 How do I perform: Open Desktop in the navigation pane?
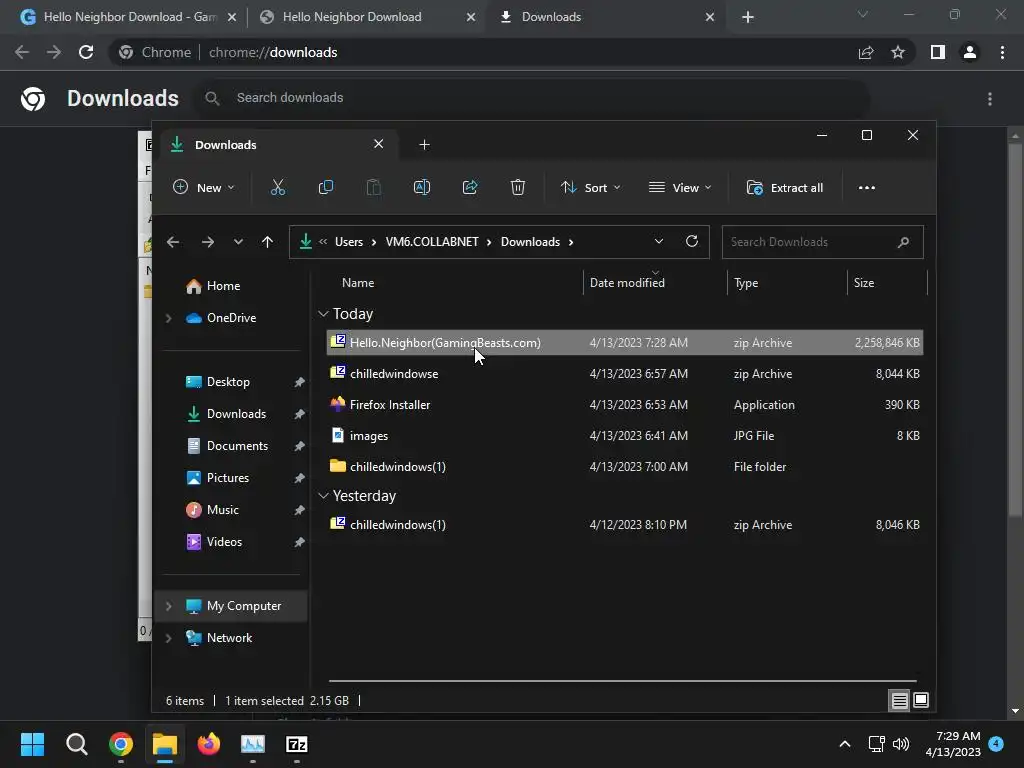pyautogui.click(x=228, y=382)
